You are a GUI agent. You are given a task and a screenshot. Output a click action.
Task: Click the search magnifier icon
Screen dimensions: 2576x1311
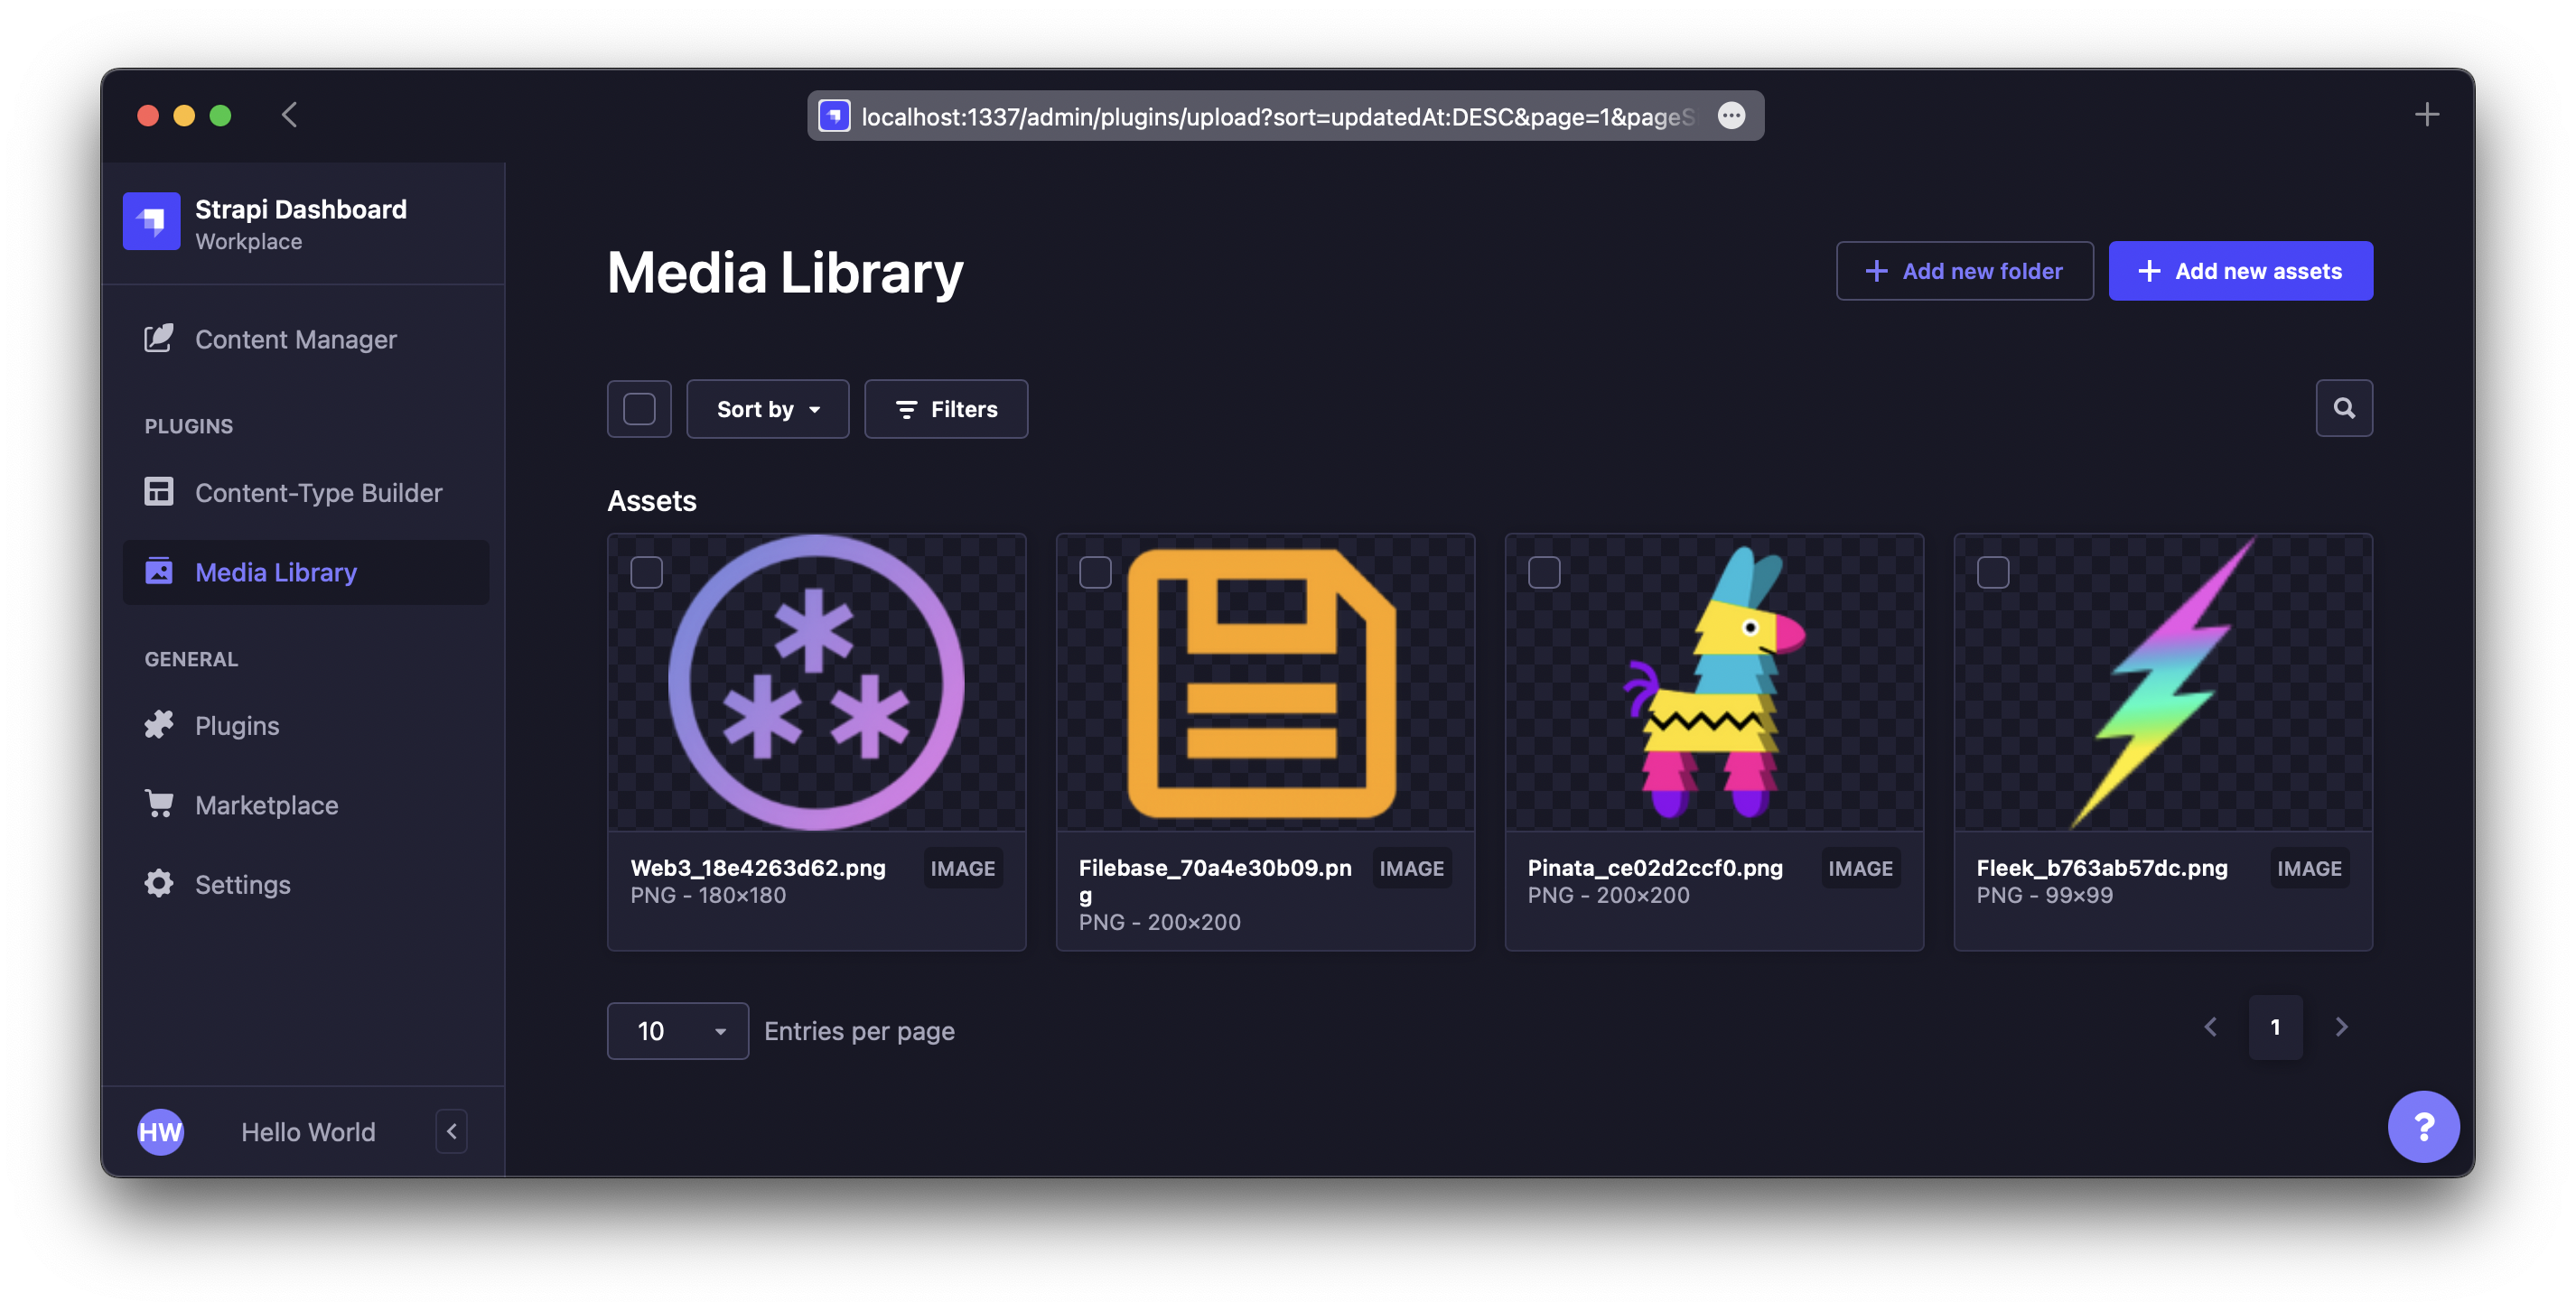click(x=2343, y=408)
